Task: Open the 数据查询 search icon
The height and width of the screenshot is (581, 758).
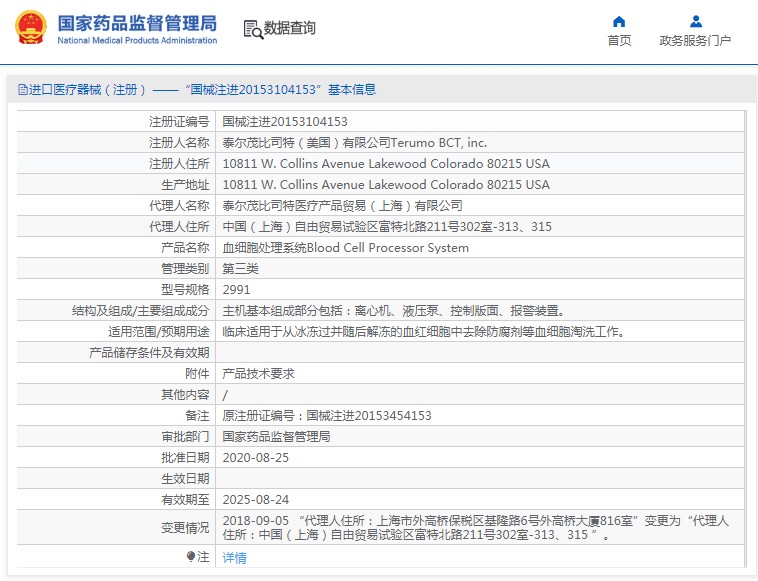Action: coord(253,29)
